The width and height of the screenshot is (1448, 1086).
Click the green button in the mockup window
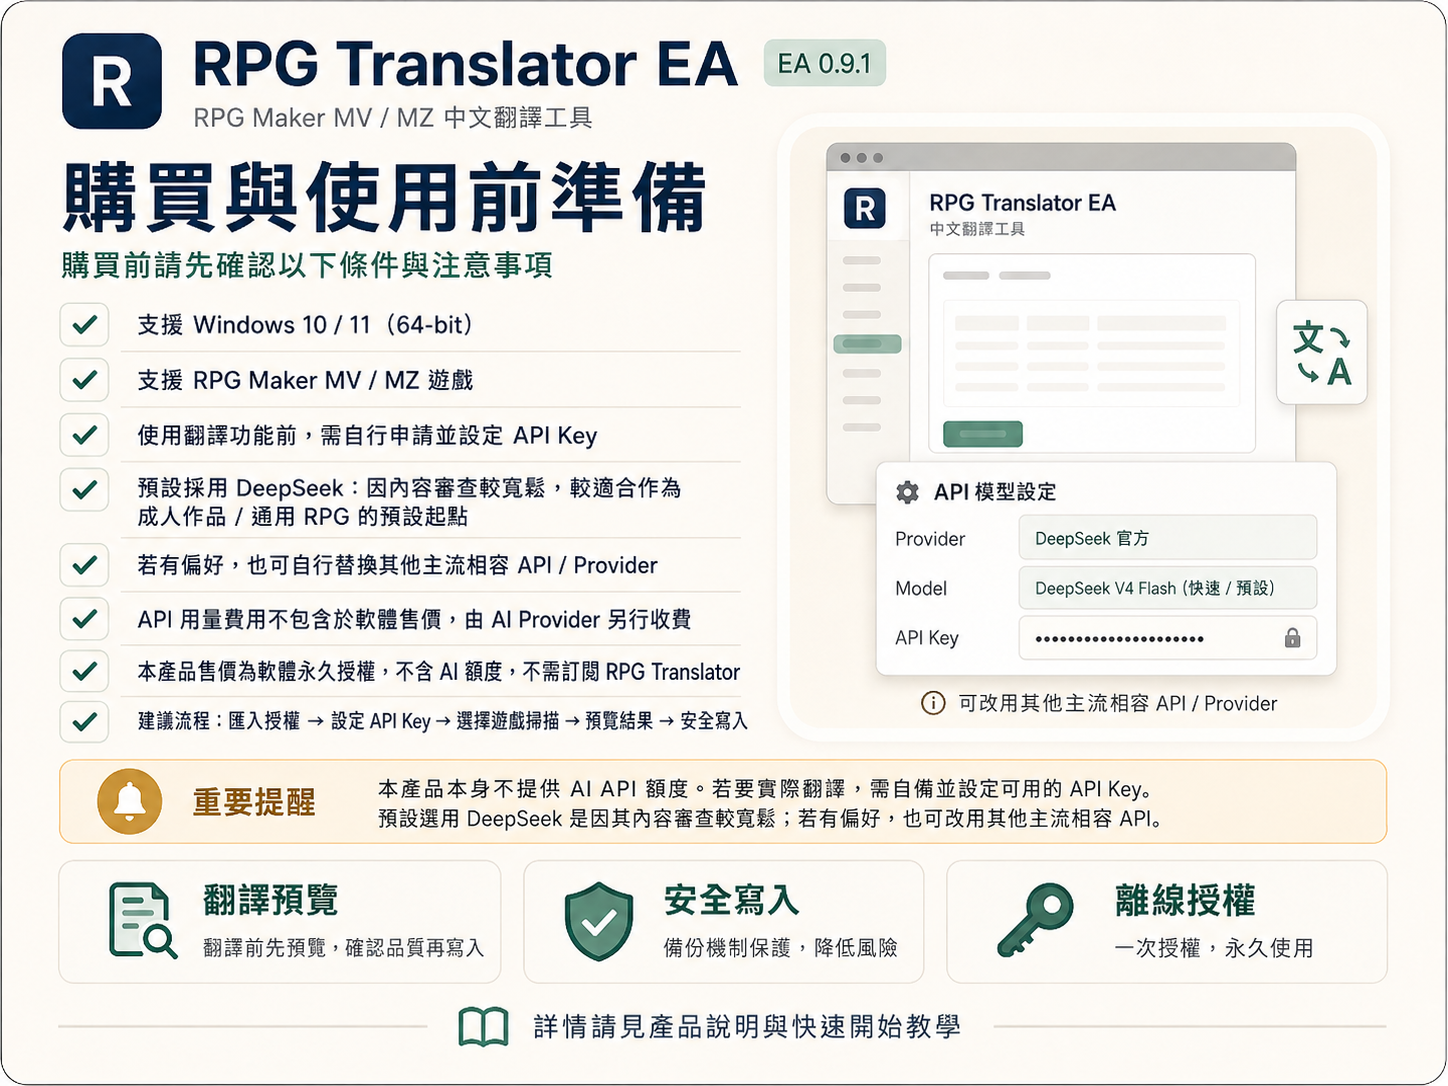coord(983,434)
